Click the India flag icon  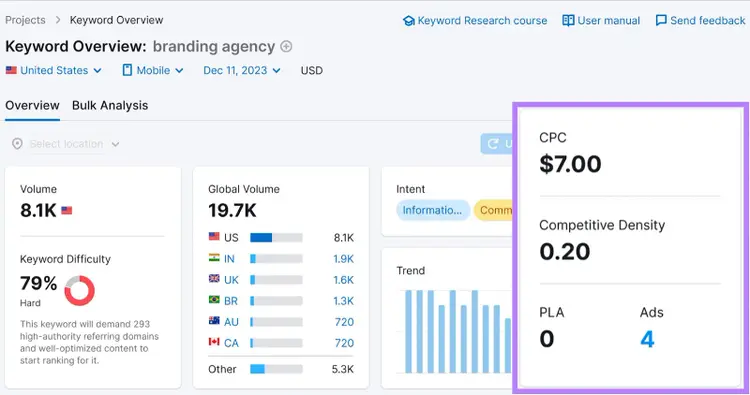(x=214, y=257)
